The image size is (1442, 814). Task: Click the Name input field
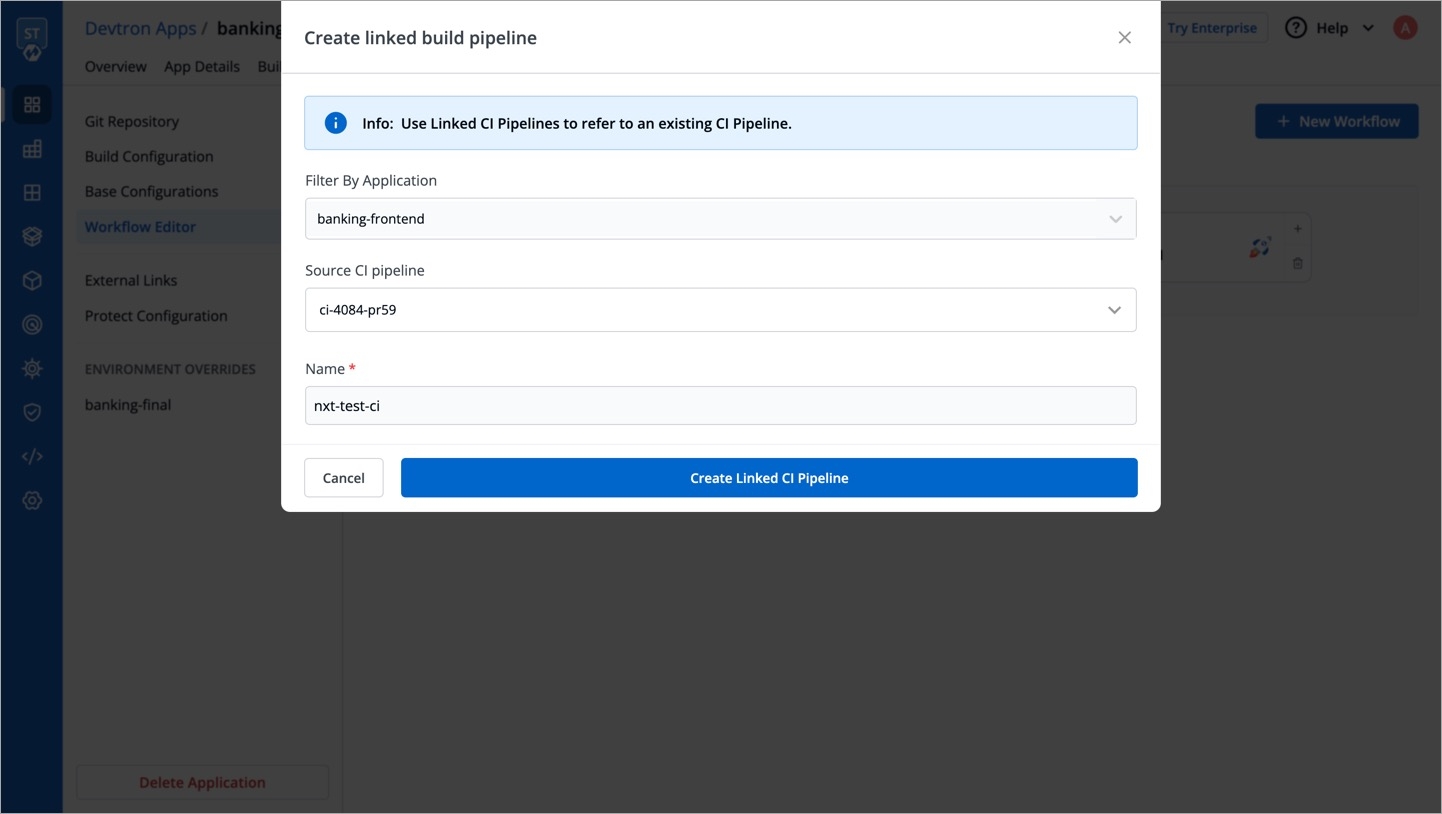[x=720, y=406]
